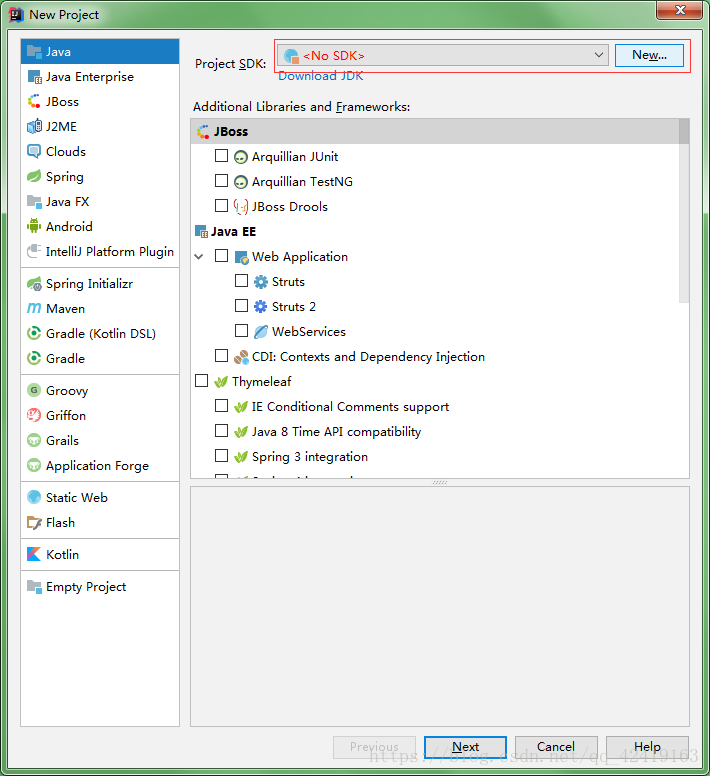Tick the Thymeleaf checkbox
The width and height of the screenshot is (710, 776).
pos(201,381)
